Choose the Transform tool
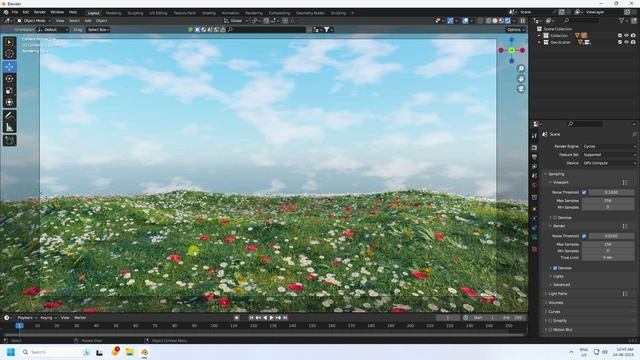This screenshot has width=640, height=360. pyautogui.click(x=9, y=102)
